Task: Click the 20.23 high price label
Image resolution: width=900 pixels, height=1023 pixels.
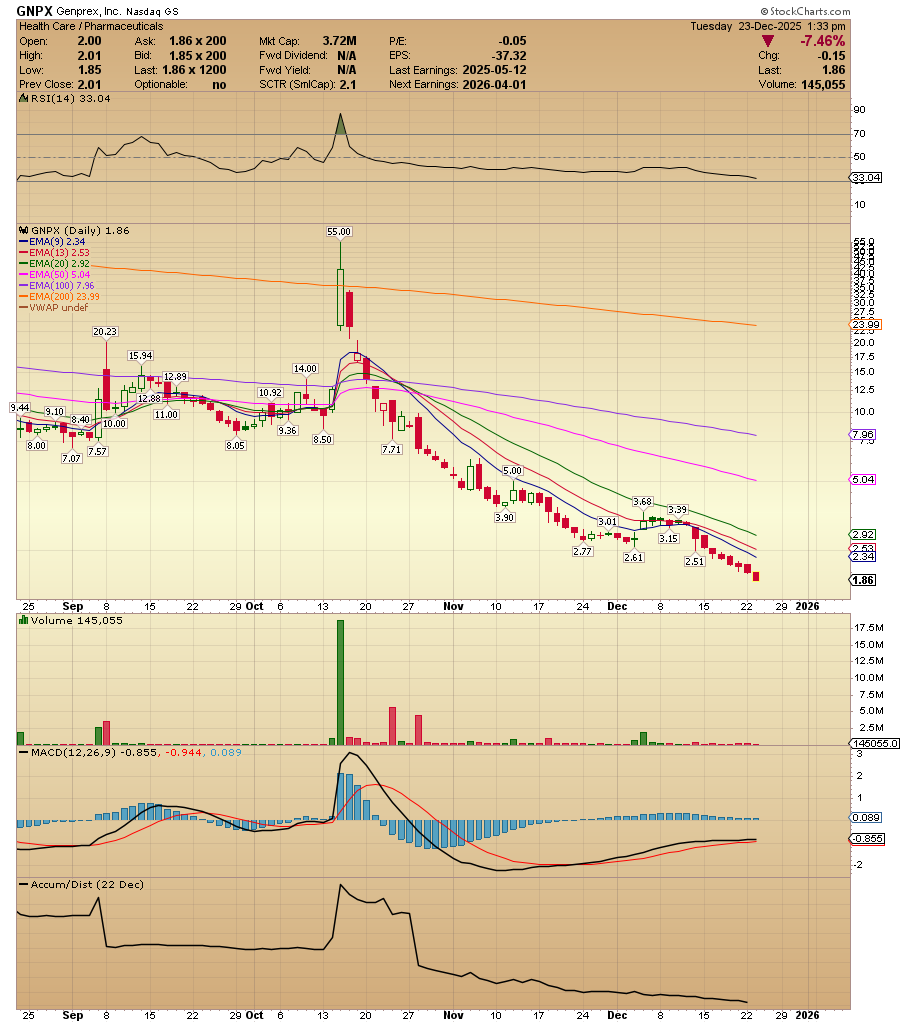Action: coord(104,331)
